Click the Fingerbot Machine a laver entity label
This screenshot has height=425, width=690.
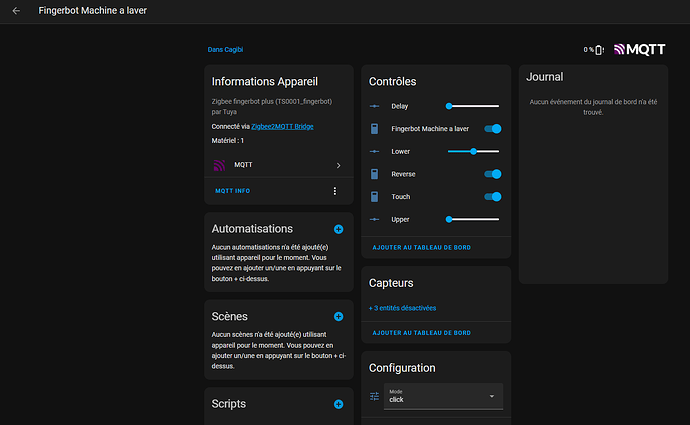point(430,129)
